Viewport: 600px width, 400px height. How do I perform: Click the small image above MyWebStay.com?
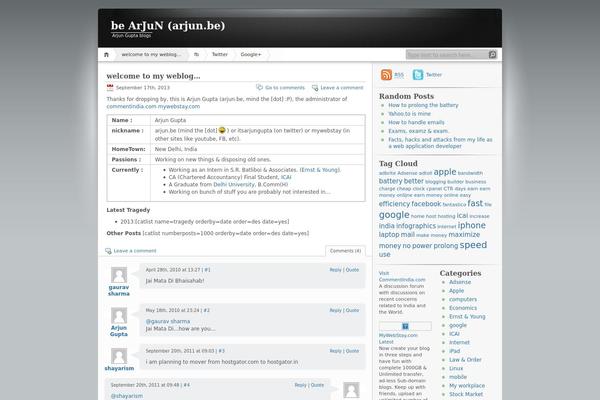pyautogui.click(x=405, y=326)
